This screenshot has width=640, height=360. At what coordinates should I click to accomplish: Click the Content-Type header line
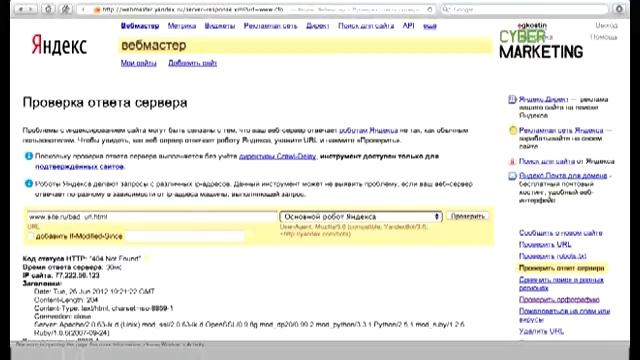point(104,308)
